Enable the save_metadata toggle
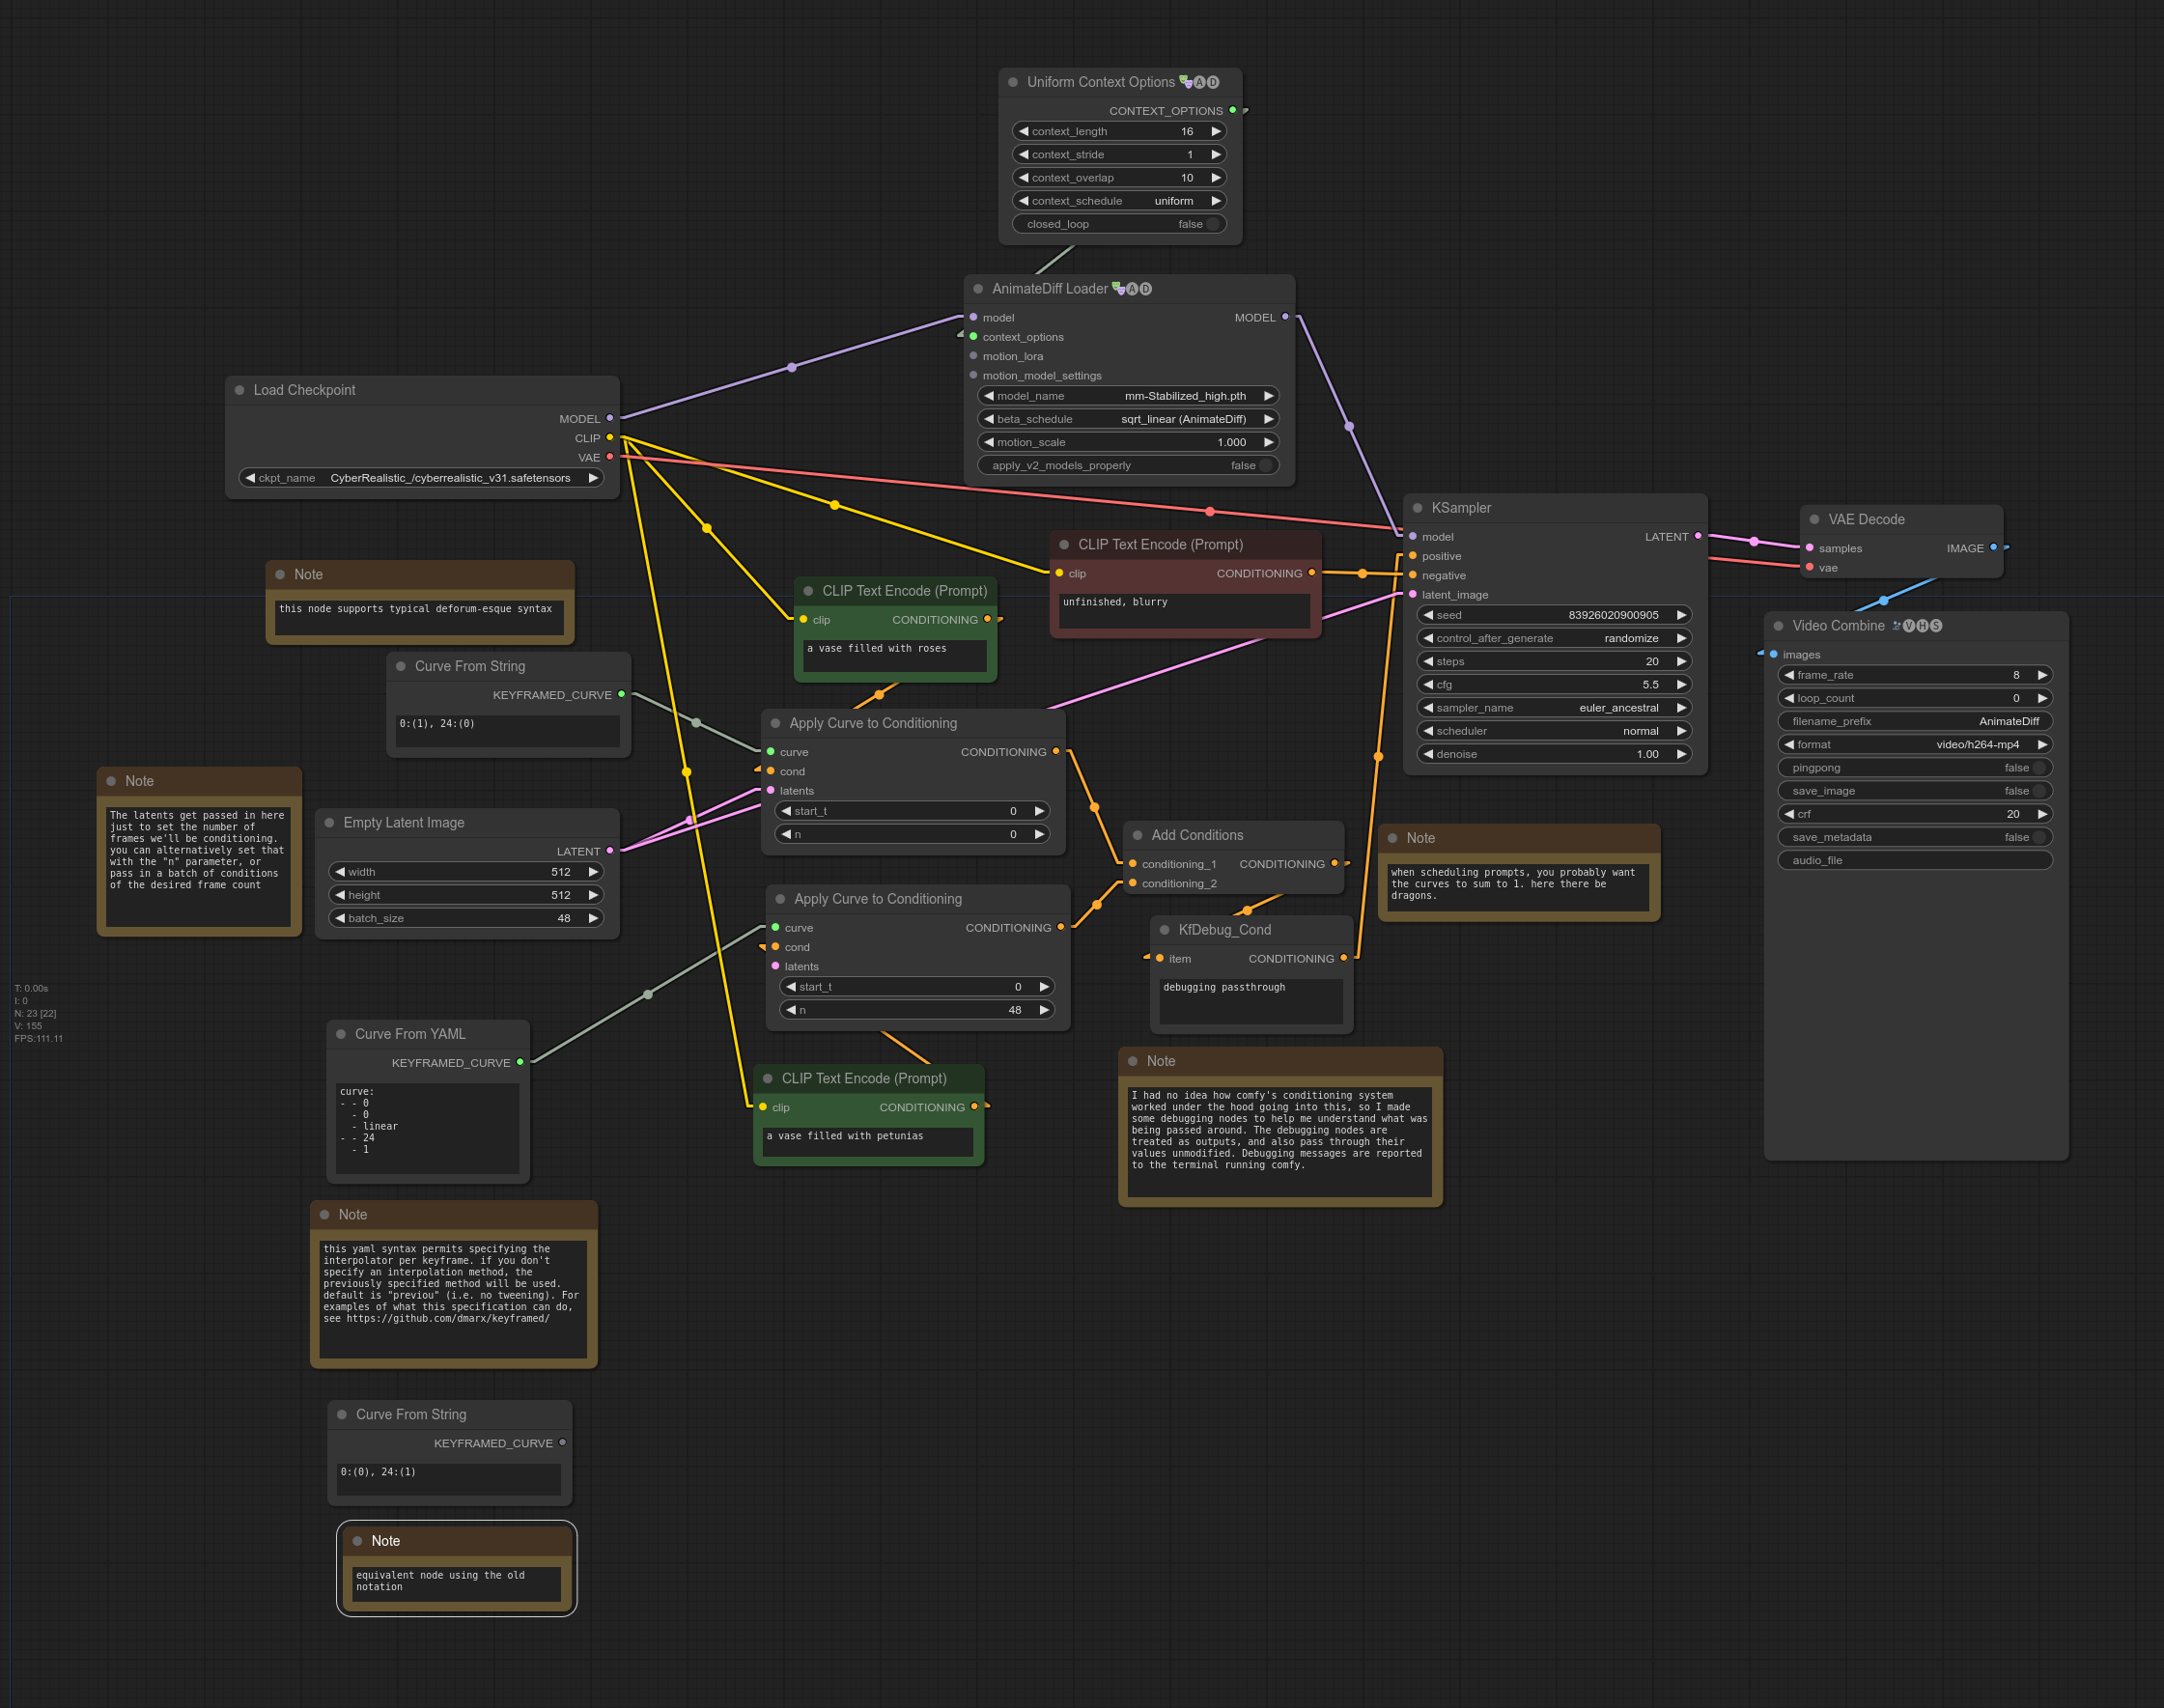The width and height of the screenshot is (2164, 1708). tap(2038, 837)
